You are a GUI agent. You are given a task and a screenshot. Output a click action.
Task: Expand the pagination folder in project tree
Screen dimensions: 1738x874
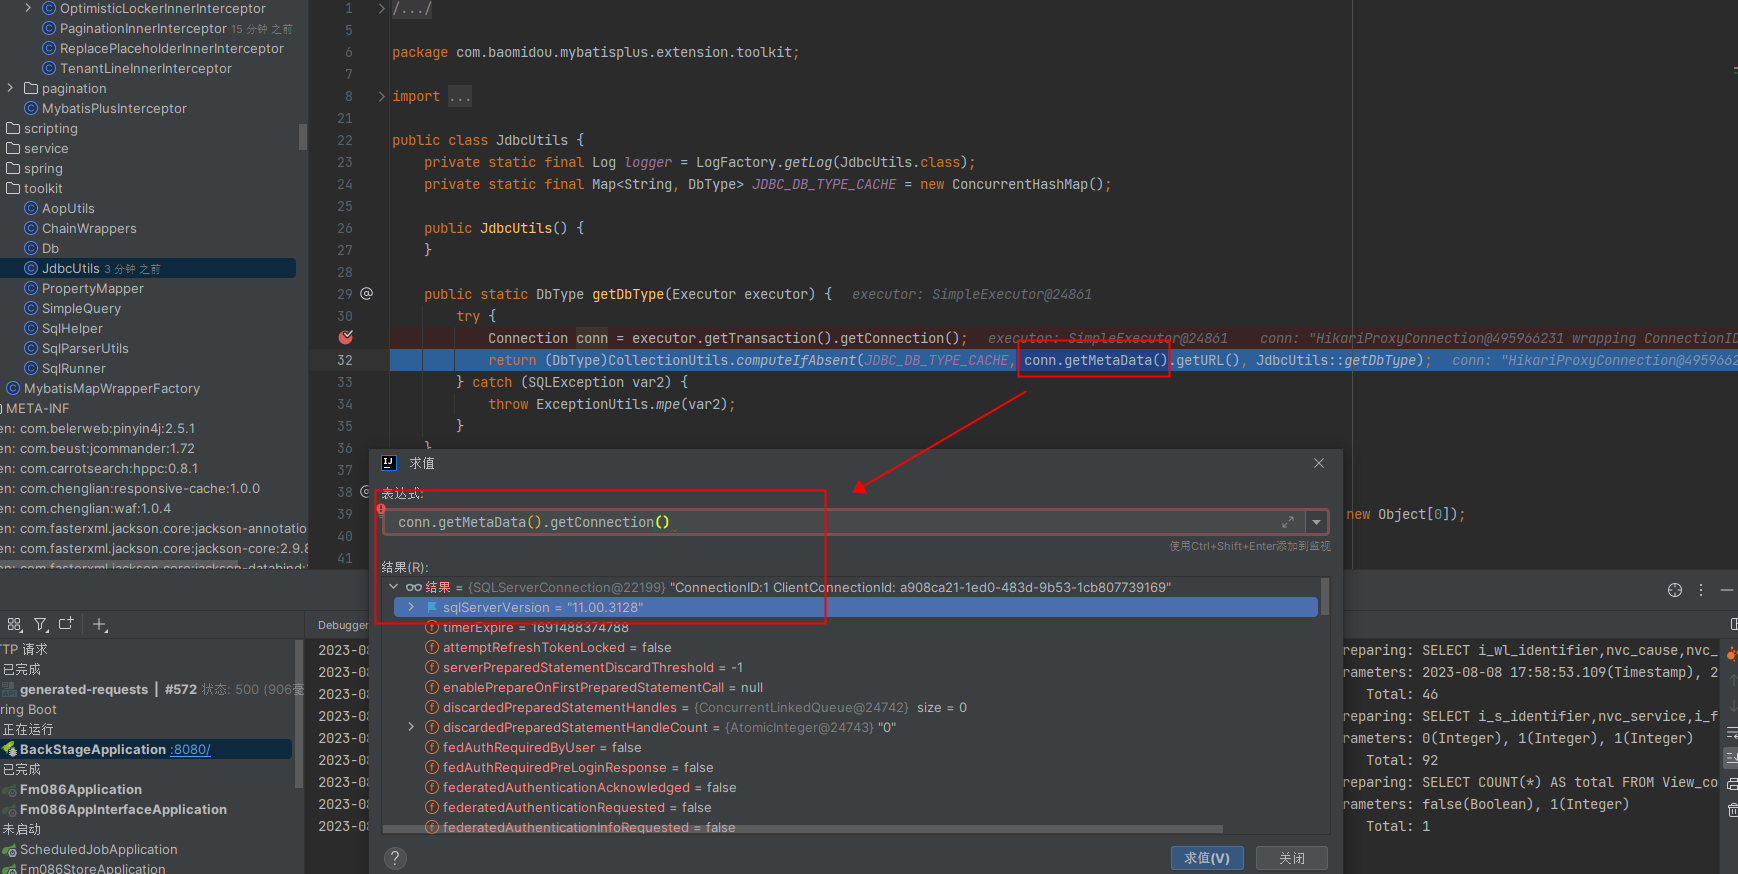click(x=11, y=88)
